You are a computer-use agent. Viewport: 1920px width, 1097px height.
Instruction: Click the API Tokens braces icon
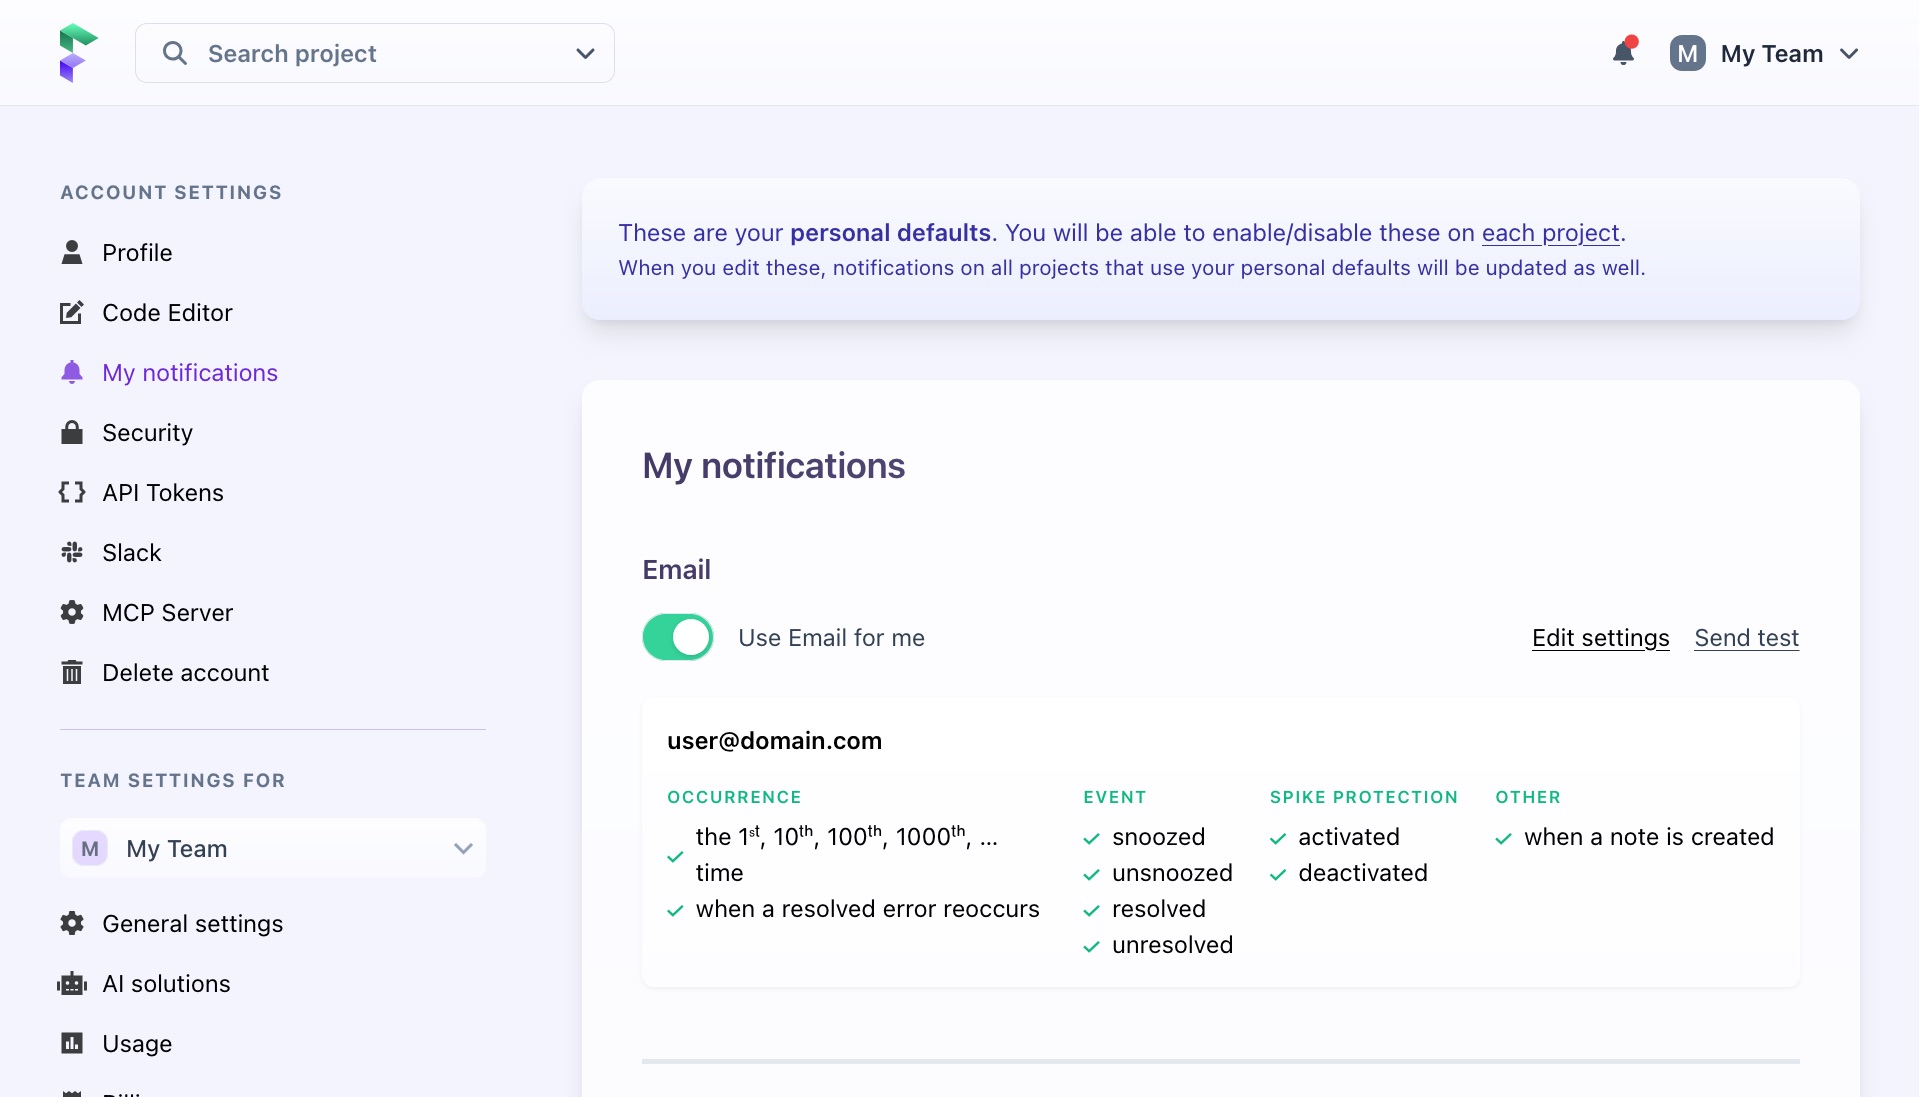(x=72, y=492)
